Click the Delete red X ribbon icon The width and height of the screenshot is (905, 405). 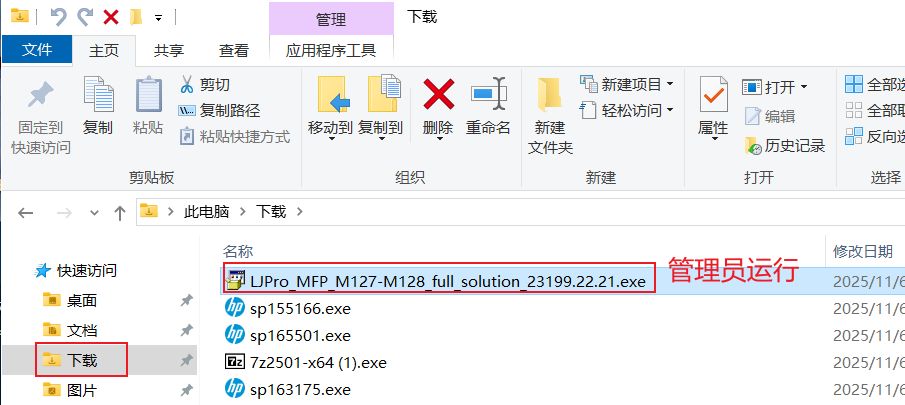(438, 95)
